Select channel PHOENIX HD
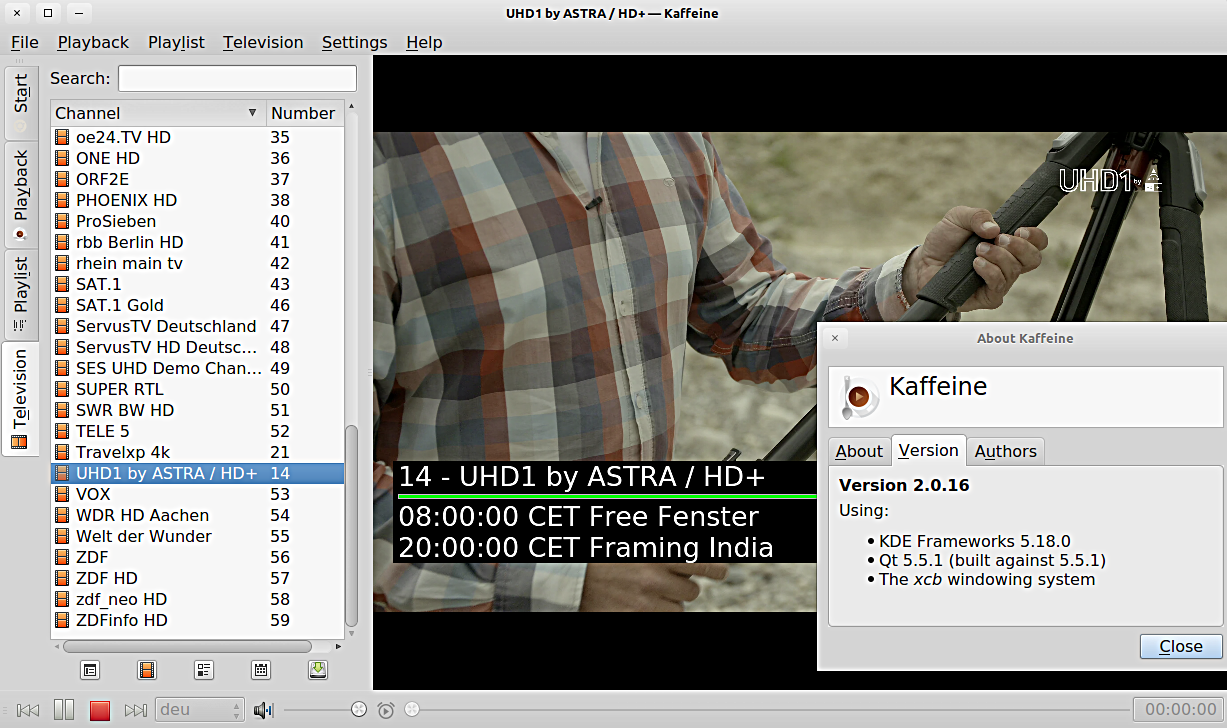The height and width of the screenshot is (728, 1227). 197,200
